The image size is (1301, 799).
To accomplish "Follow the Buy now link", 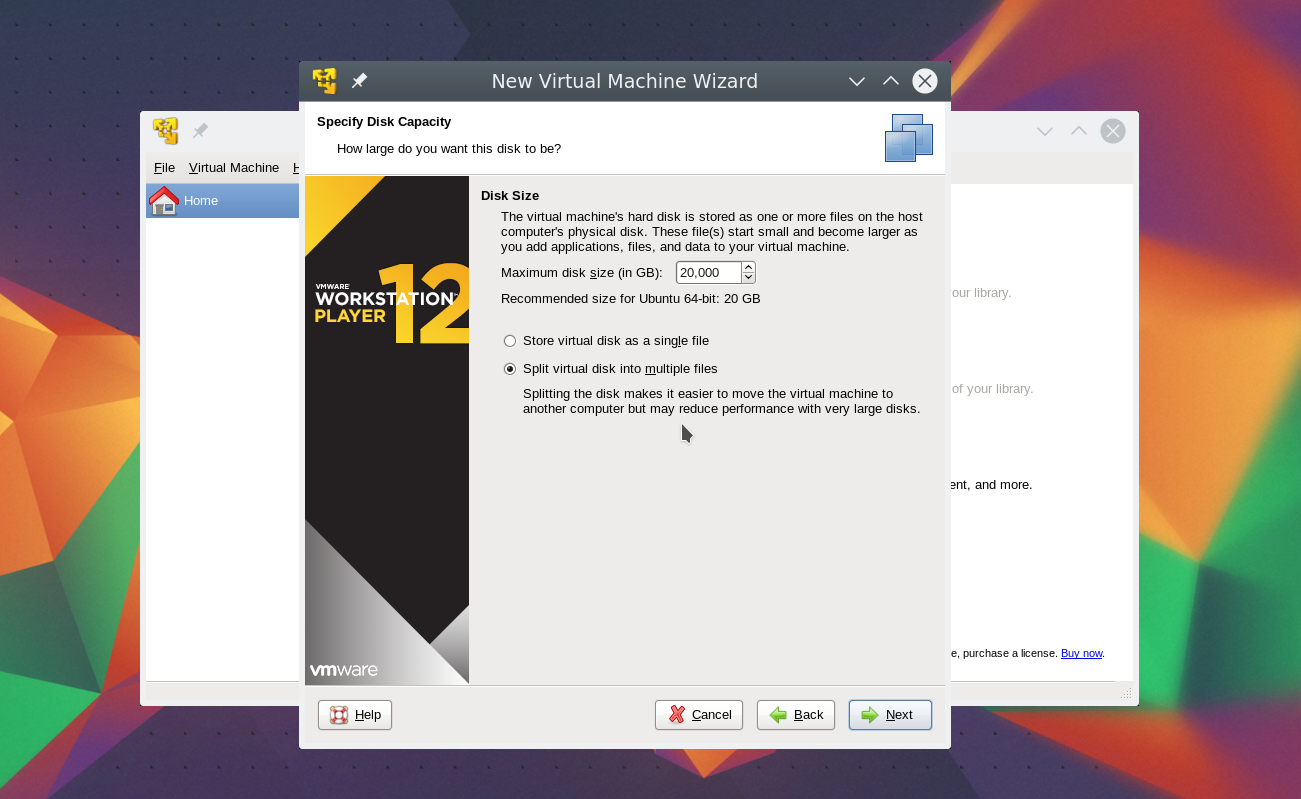I will click(x=1081, y=653).
